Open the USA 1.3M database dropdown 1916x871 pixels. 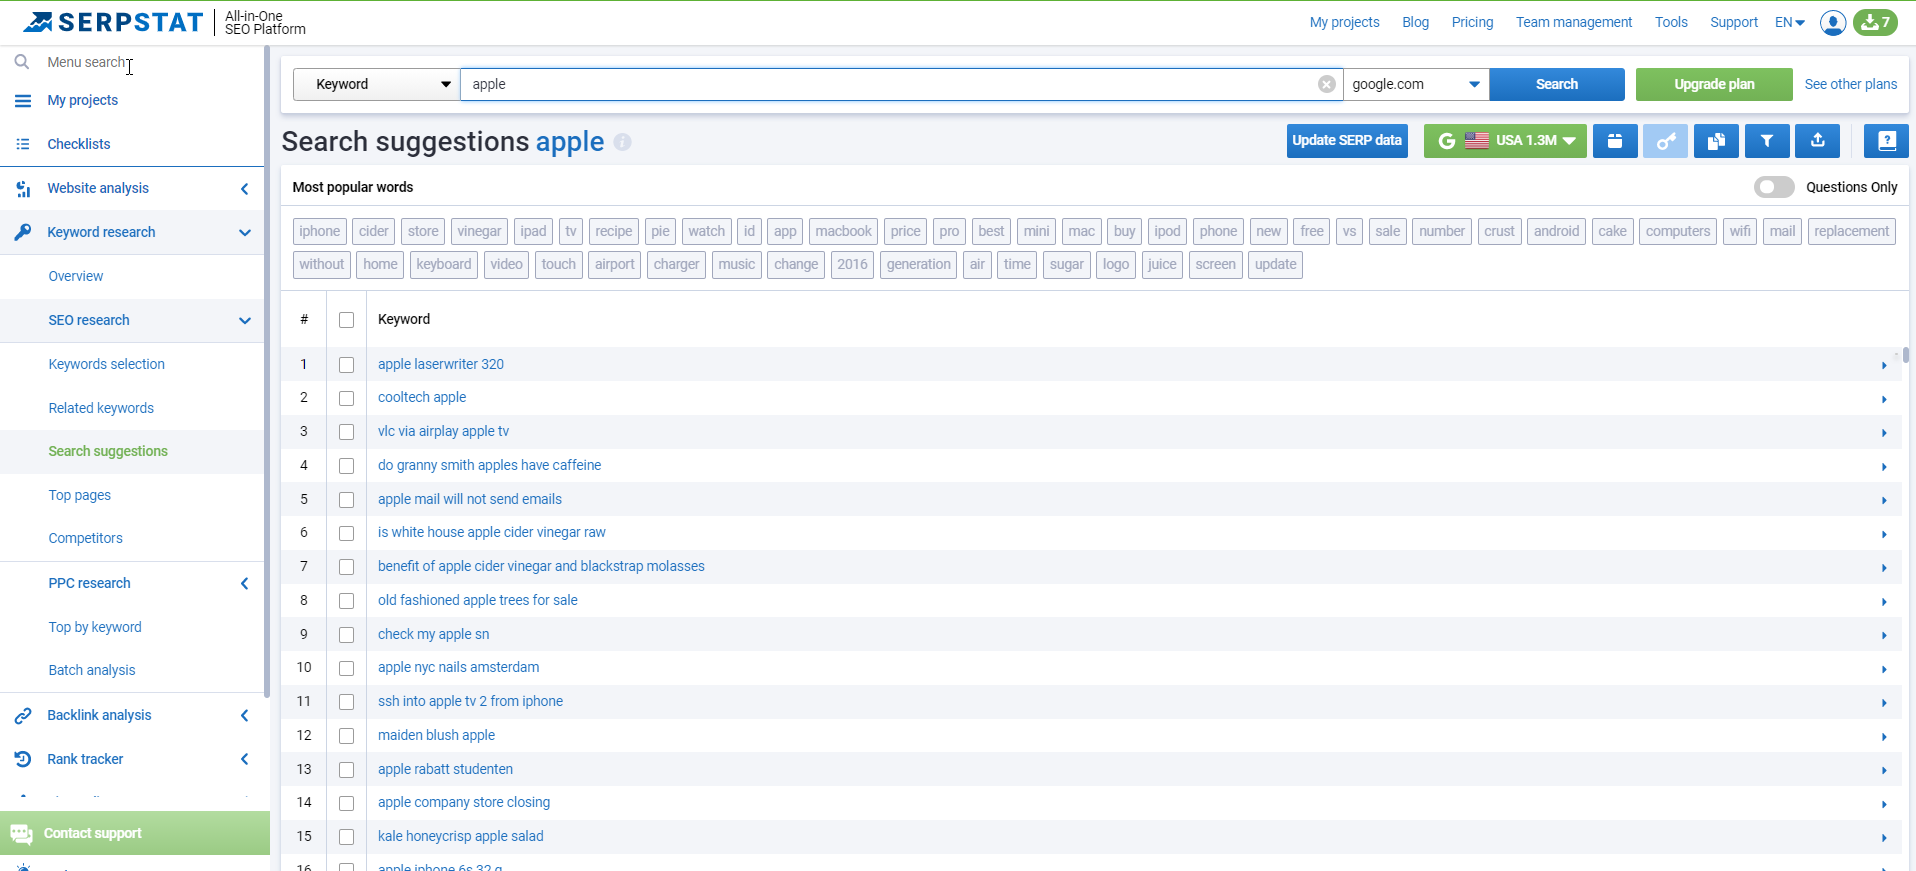(x=1505, y=141)
